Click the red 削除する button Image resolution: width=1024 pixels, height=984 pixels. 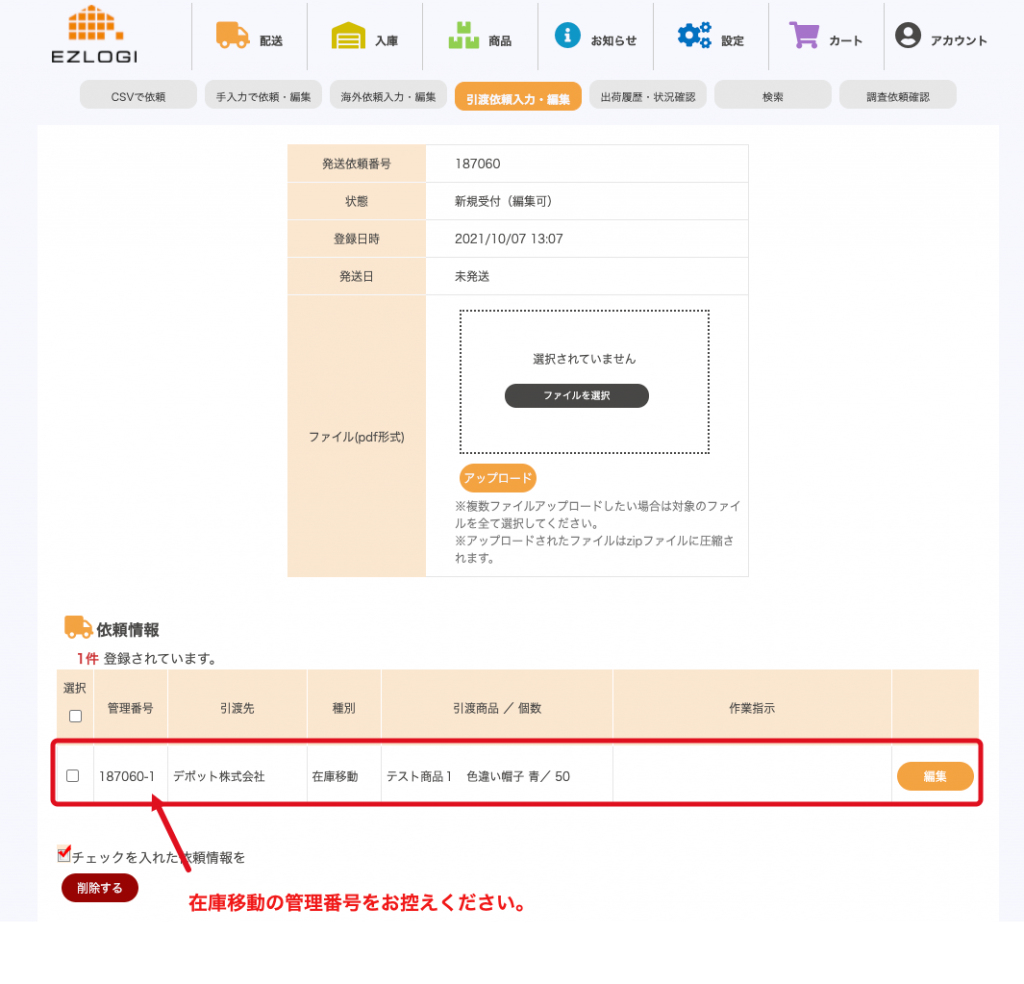coord(100,888)
